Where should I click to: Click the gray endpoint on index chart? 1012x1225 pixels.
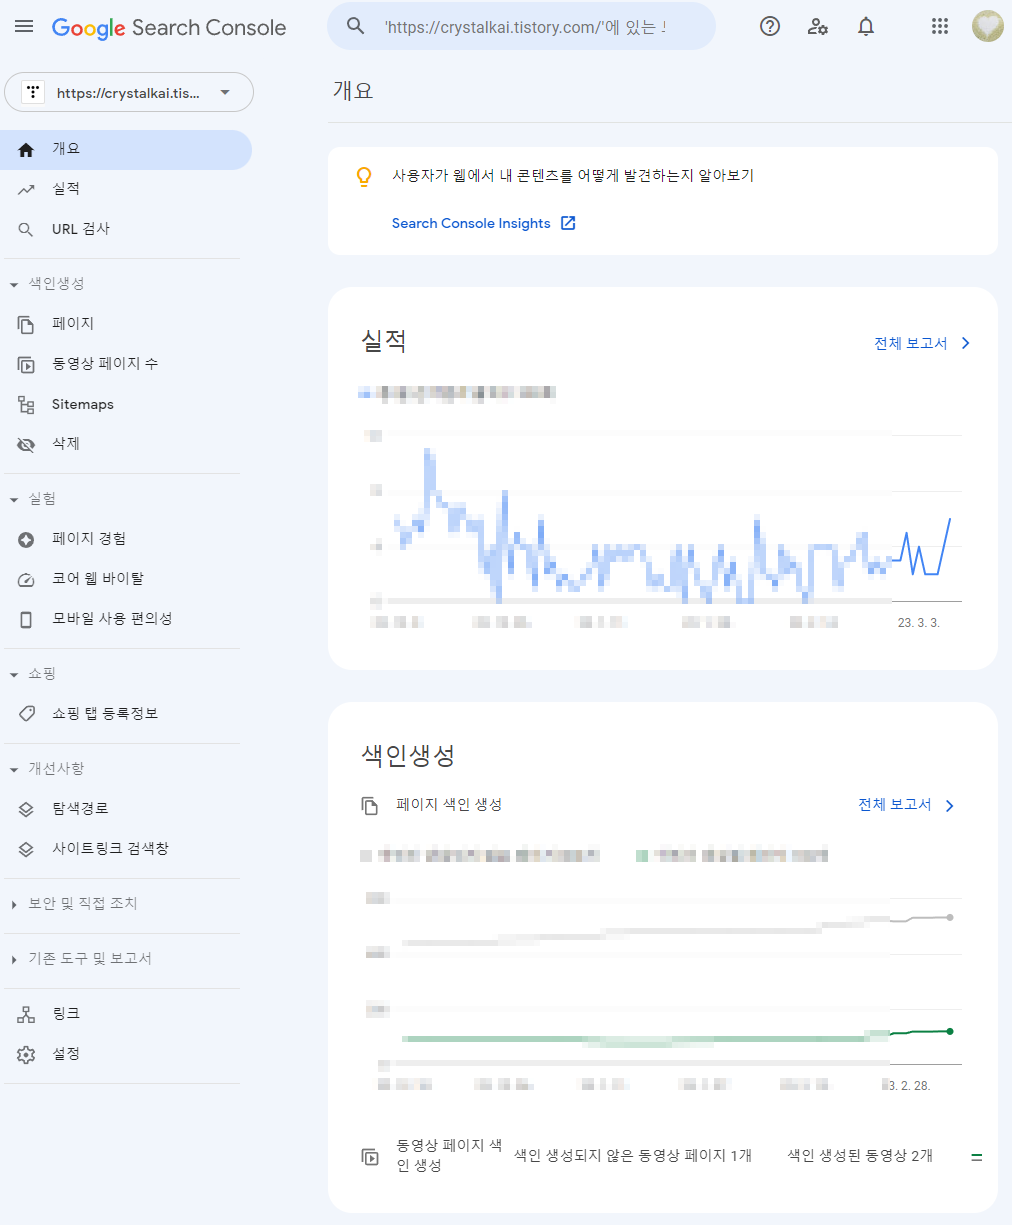pyautogui.click(x=950, y=917)
